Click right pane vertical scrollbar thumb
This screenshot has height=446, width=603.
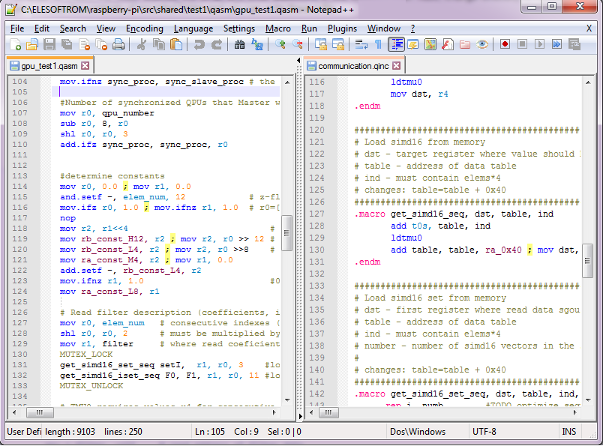(588, 260)
